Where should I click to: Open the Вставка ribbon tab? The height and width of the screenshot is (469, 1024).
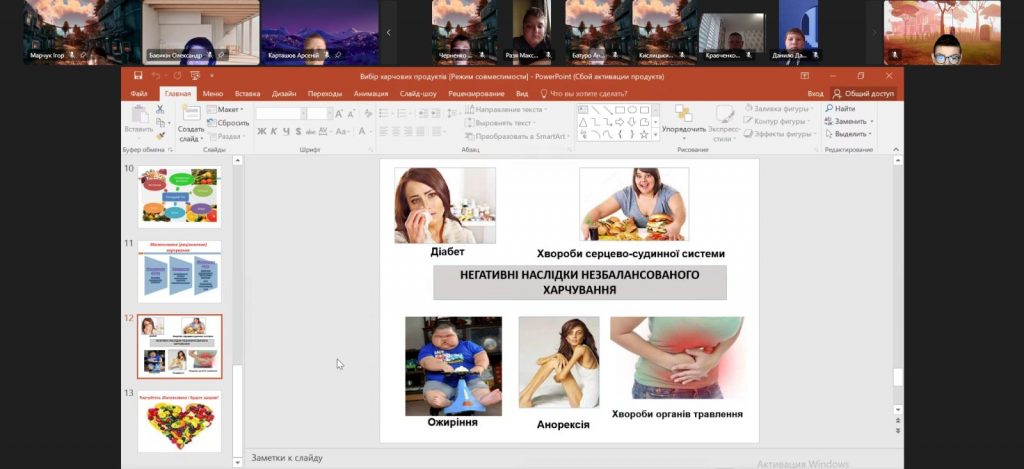click(x=247, y=93)
